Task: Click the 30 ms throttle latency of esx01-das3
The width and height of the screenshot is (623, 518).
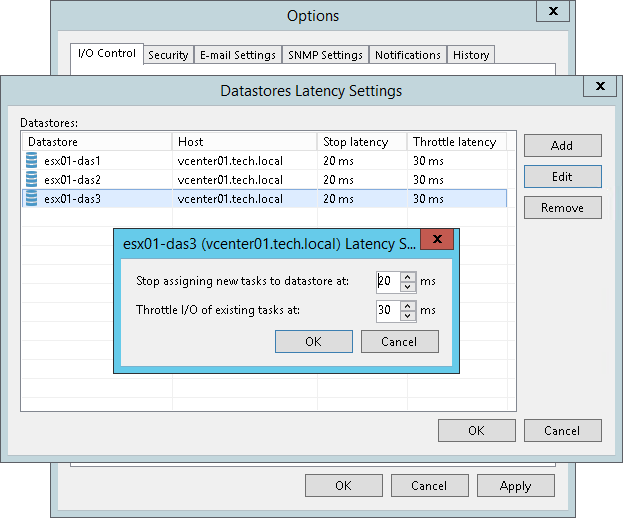Action: tap(428, 199)
